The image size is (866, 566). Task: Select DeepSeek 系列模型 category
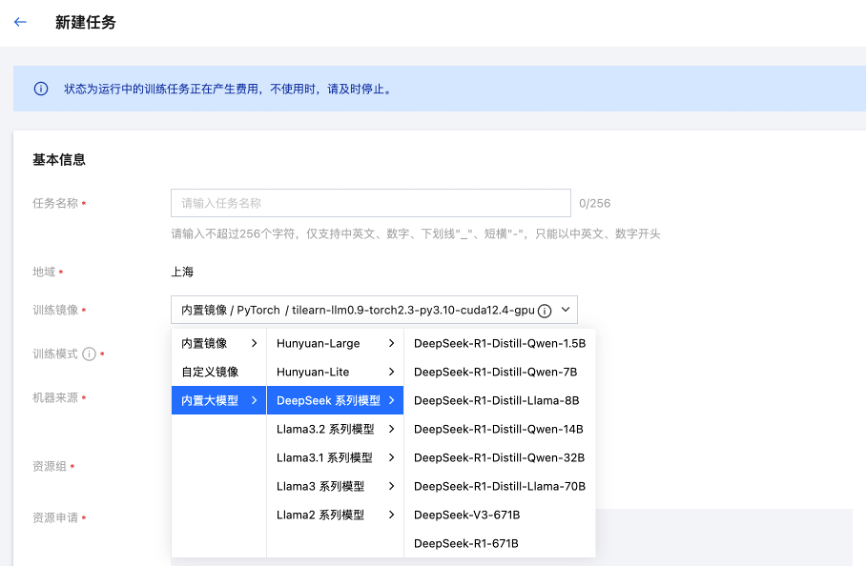coord(334,400)
